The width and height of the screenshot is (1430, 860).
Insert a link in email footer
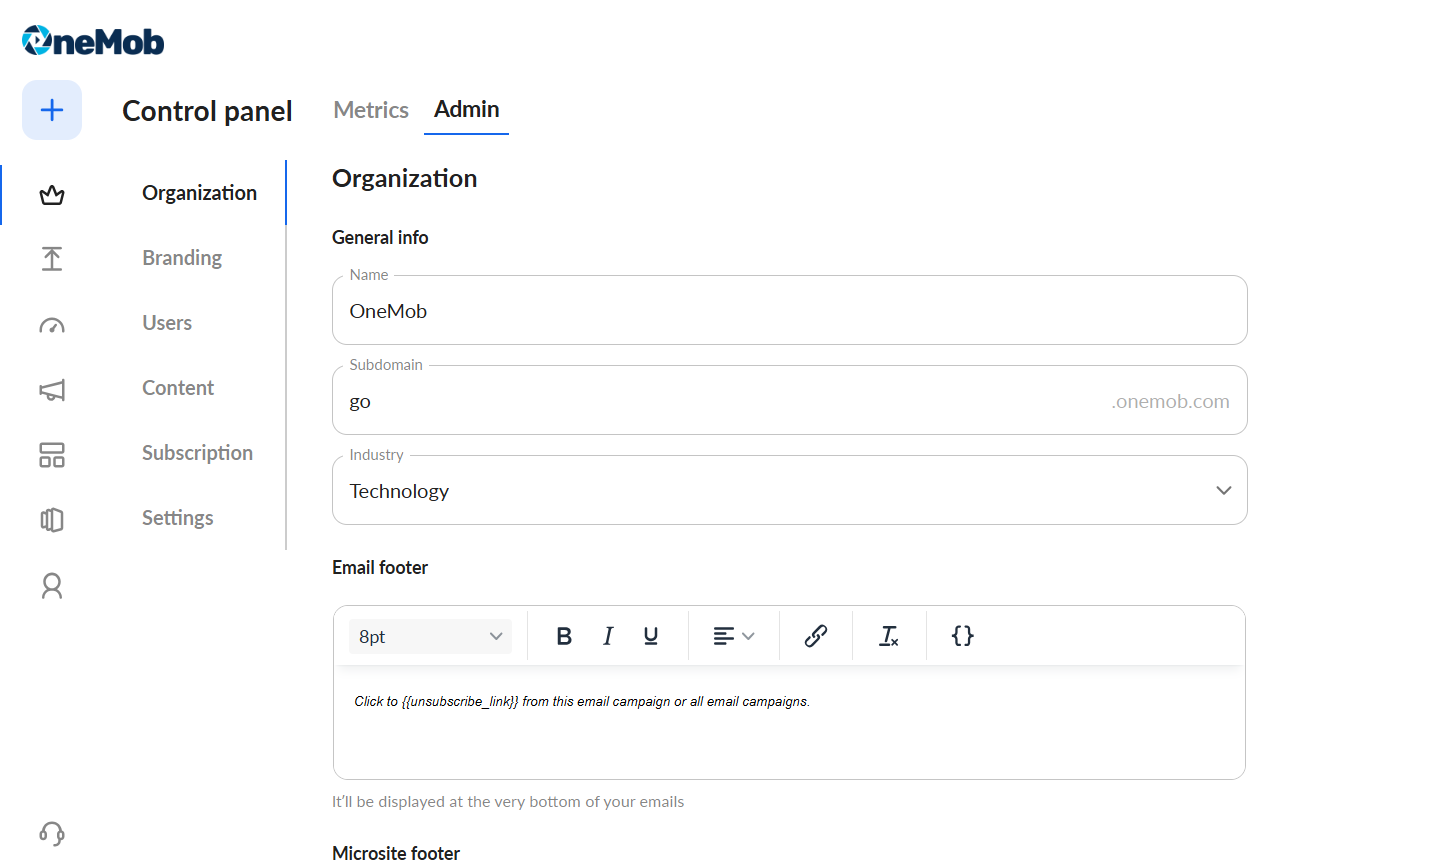point(816,636)
